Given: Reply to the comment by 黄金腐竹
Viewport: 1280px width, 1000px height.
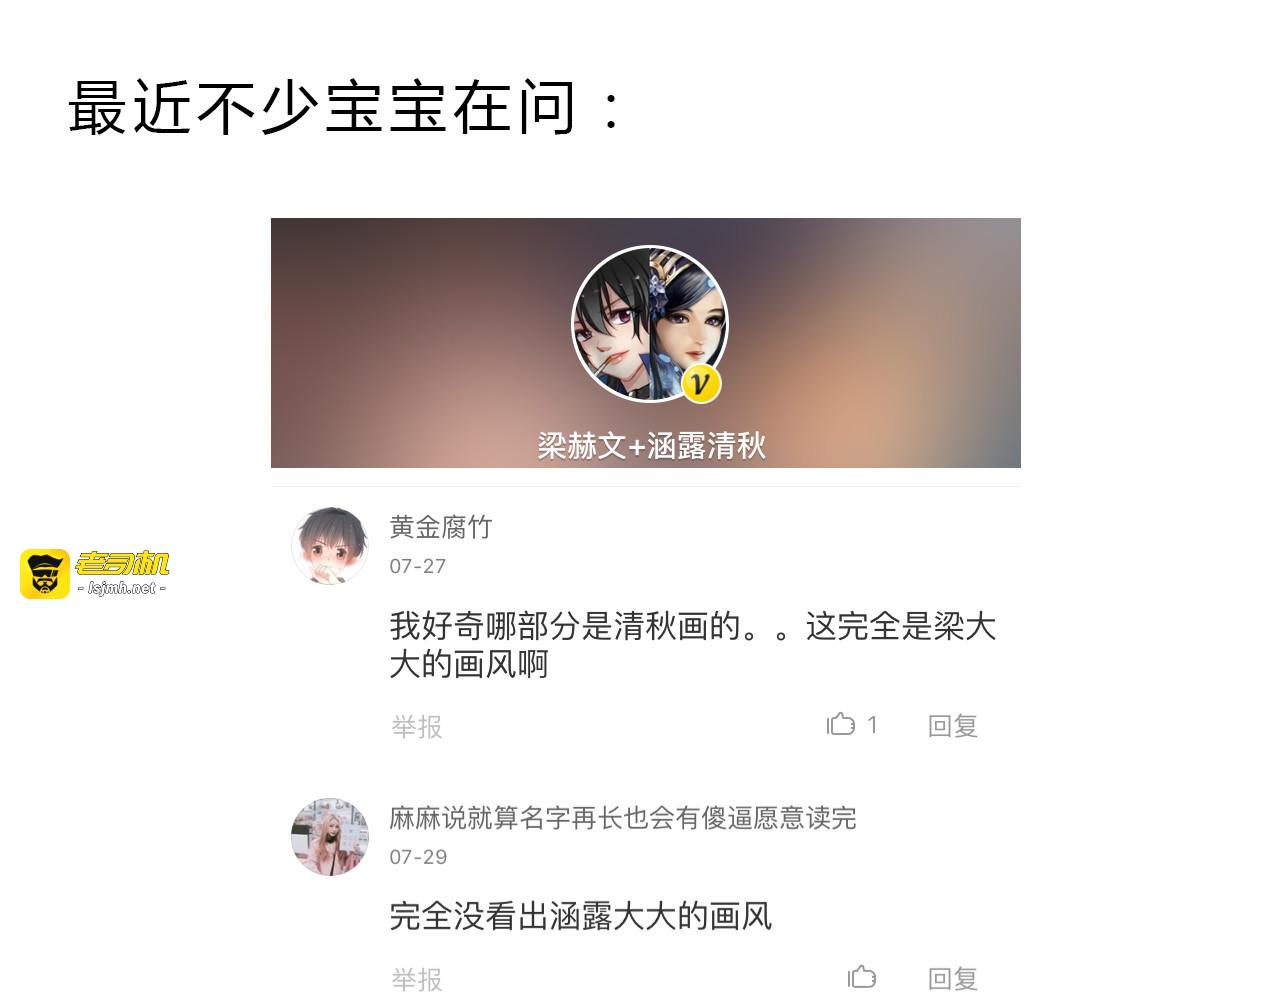Looking at the screenshot, I should (952, 725).
